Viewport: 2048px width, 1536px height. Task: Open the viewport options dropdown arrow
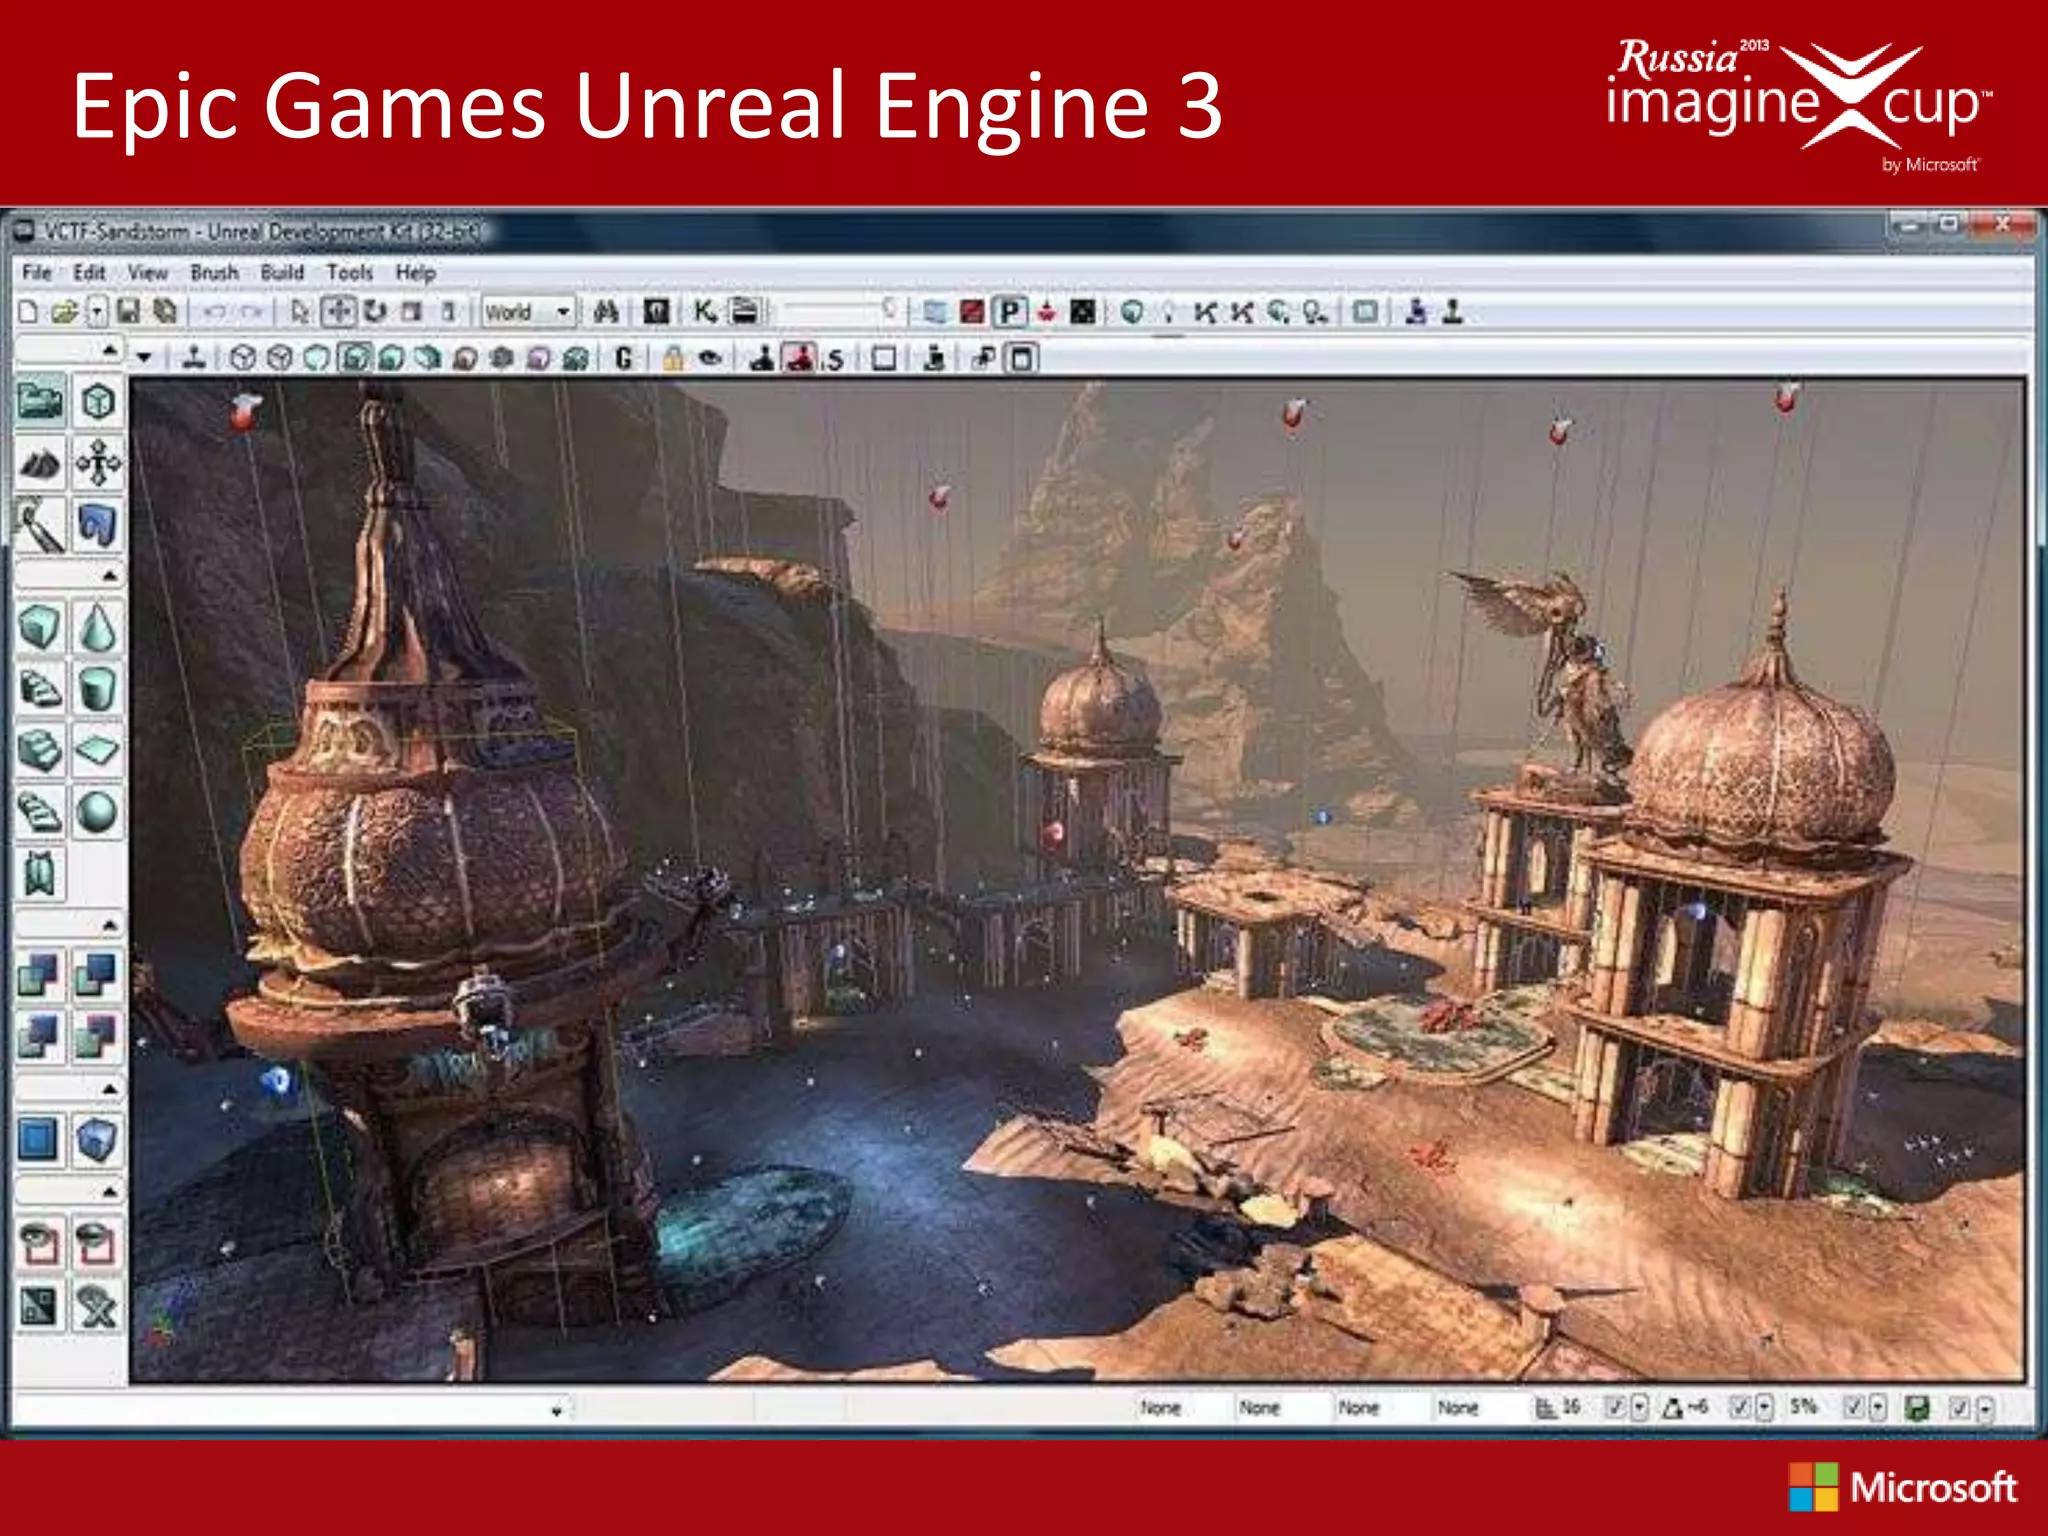(x=144, y=357)
